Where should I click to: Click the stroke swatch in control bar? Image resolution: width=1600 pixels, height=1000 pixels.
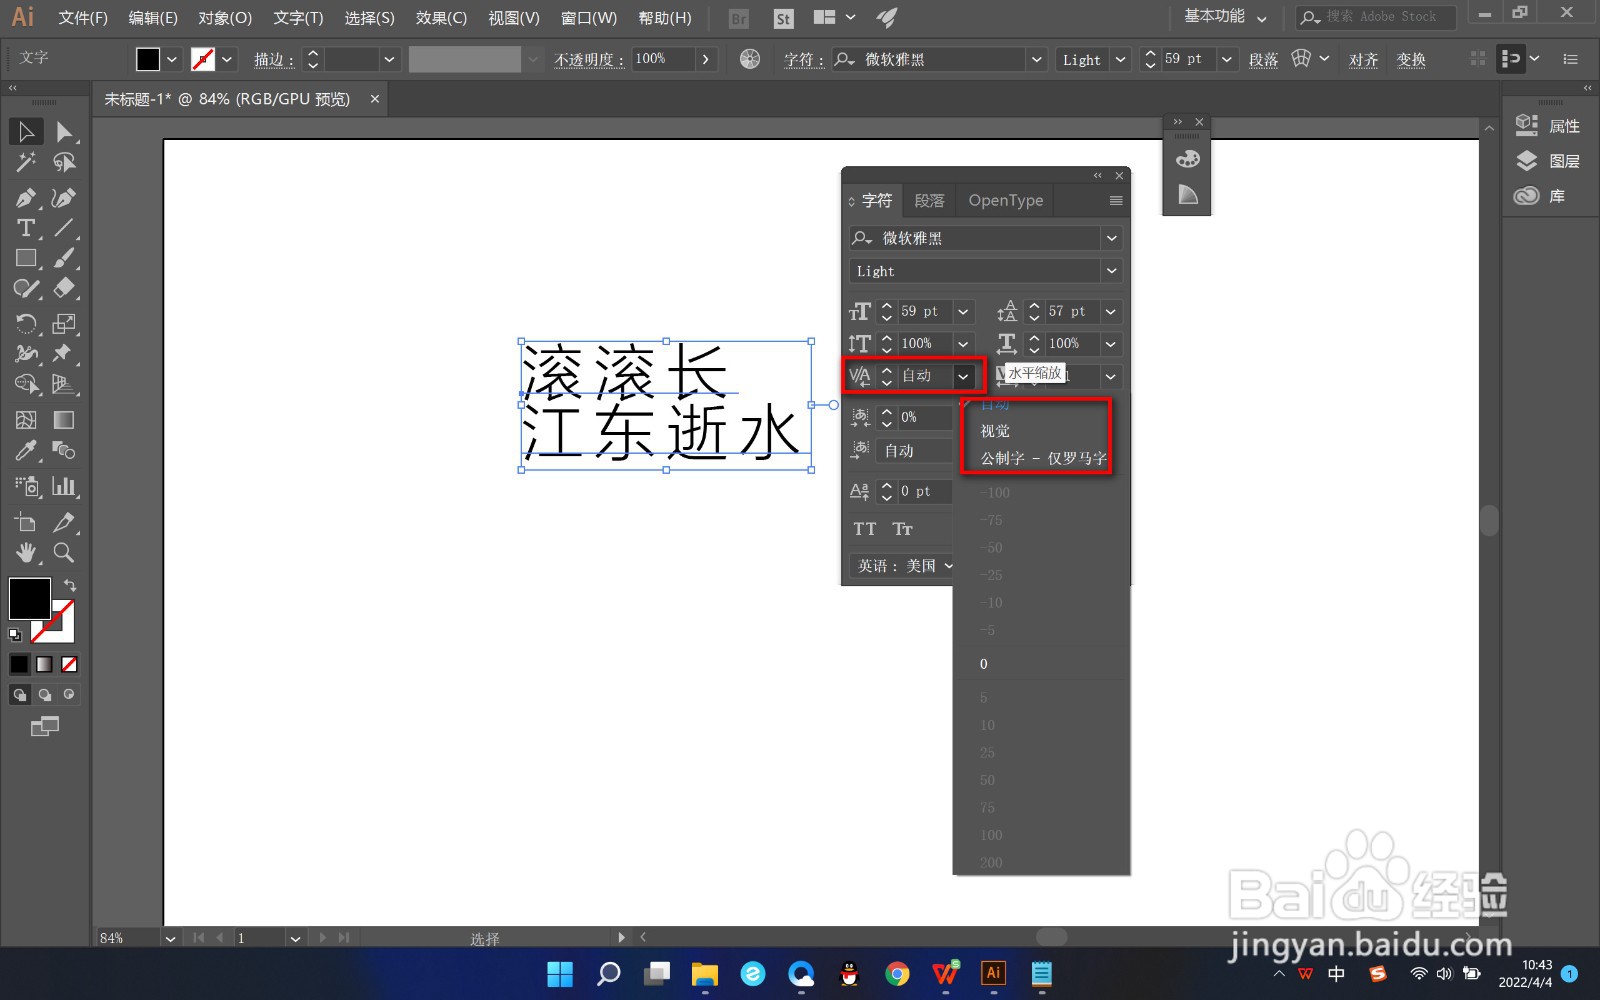[x=203, y=59]
